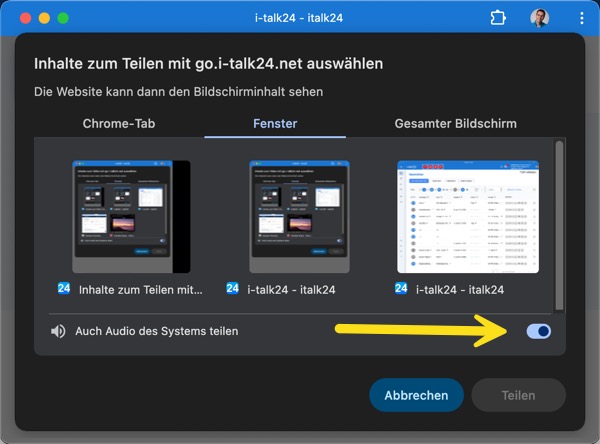600x444 pixels.
Task: Click the 24 app icon under the middle thumbnail
Action: click(x=233, y=290)
